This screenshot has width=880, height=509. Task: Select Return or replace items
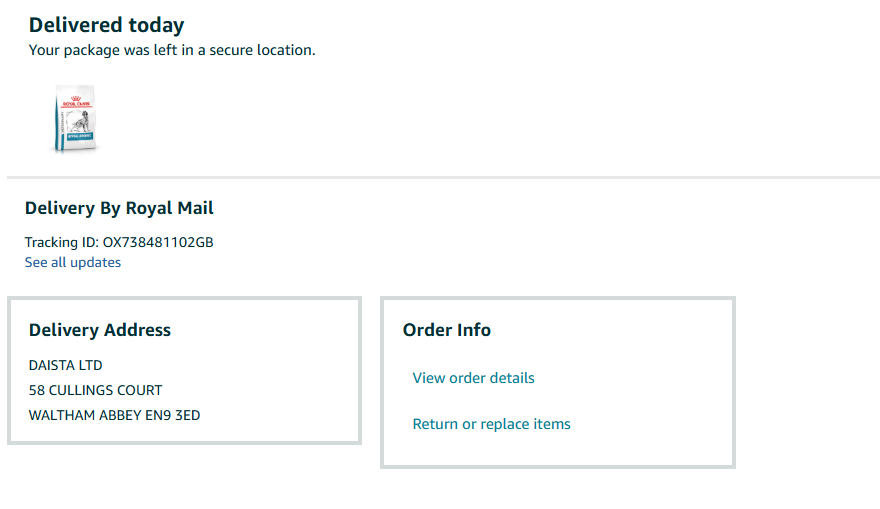tap(491, 424)
